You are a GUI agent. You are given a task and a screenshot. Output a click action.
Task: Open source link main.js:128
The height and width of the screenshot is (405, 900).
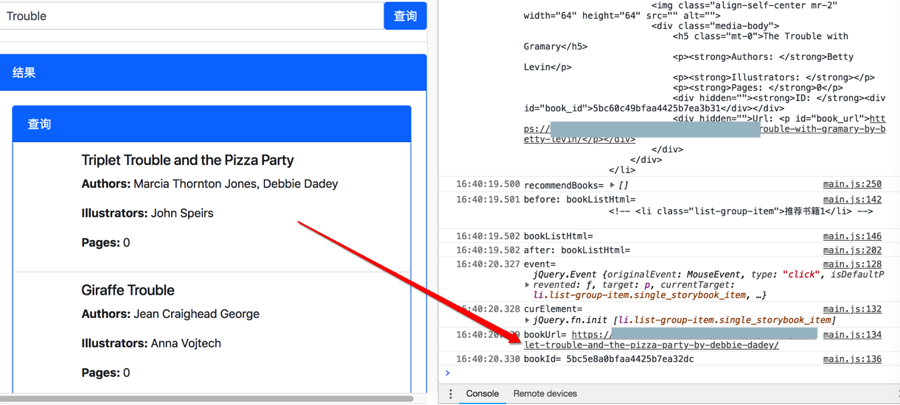pos(852,264)
